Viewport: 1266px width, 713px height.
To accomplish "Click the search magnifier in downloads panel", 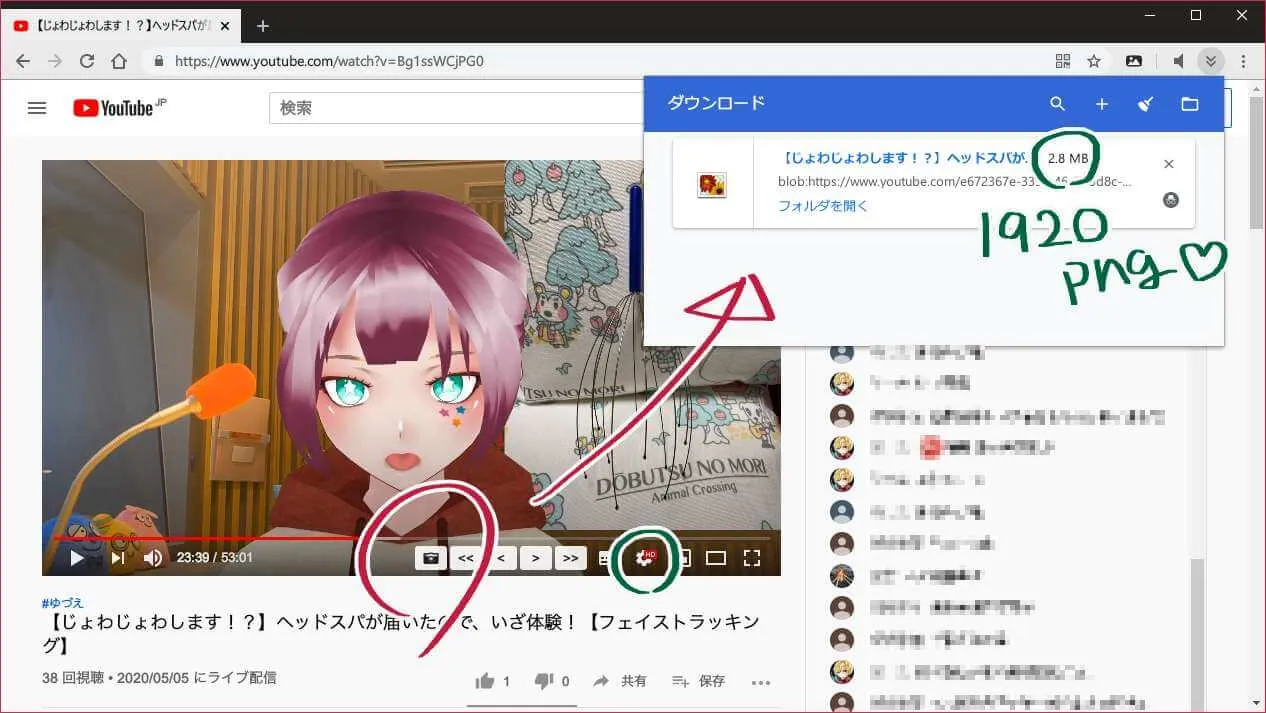I will (x=1057, y=104).
